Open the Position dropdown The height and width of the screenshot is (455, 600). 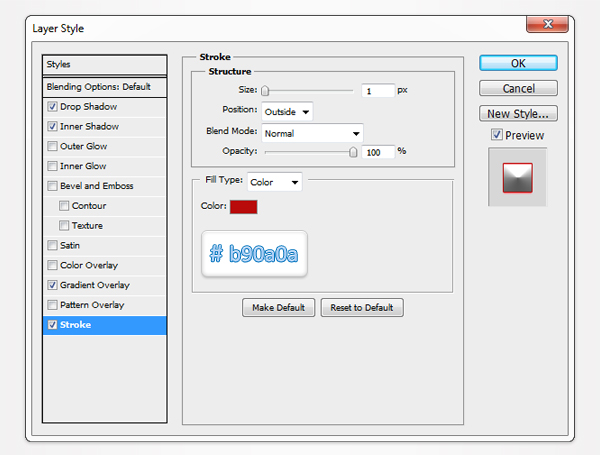287,111
